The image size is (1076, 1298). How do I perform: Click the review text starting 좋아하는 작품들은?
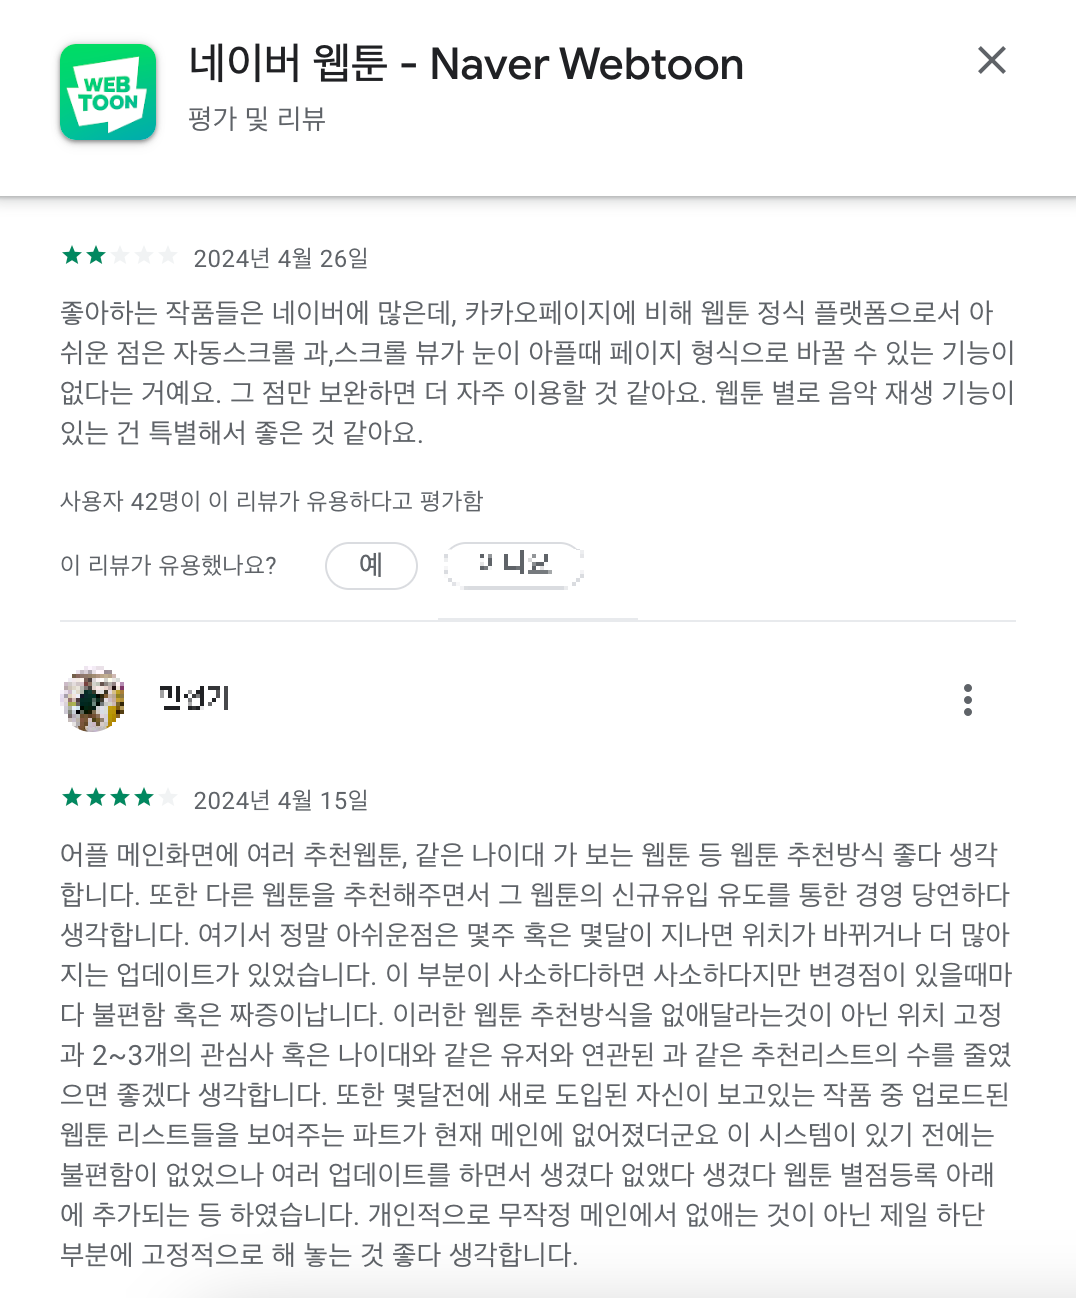click(538, 373)
